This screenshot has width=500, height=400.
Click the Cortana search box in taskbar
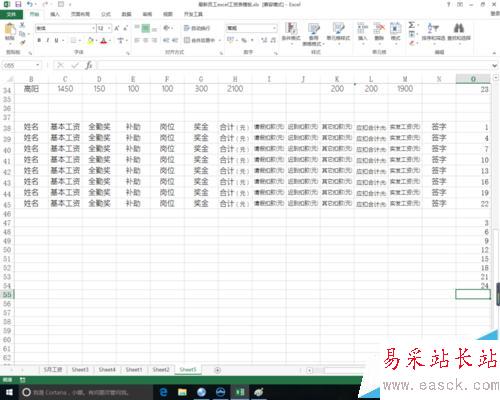tap(85, 392)
